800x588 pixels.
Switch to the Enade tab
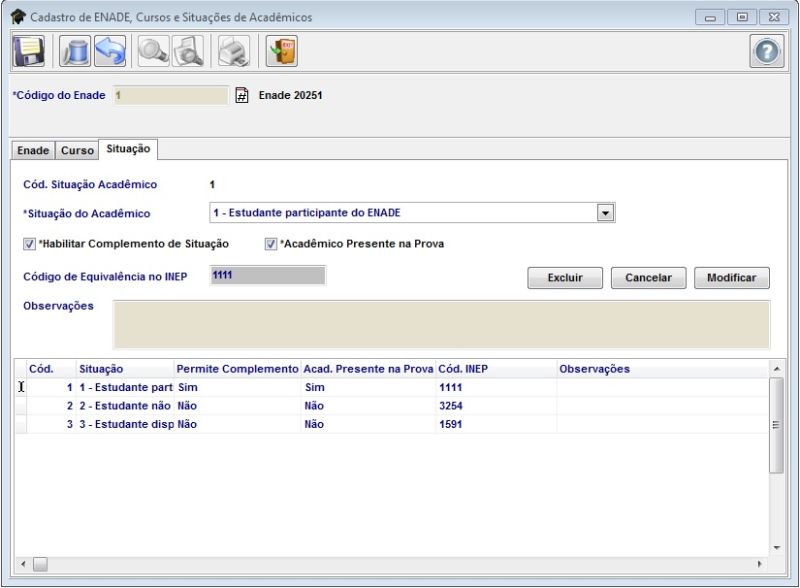pyautogui.click(x=33, y=150)
